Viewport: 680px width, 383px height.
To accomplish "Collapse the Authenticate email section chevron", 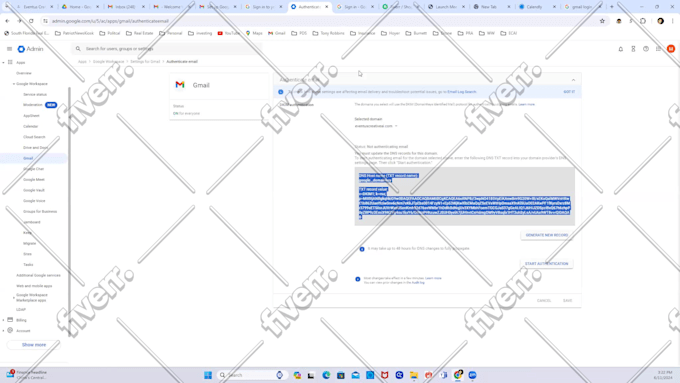I will (x=573, y=80).
